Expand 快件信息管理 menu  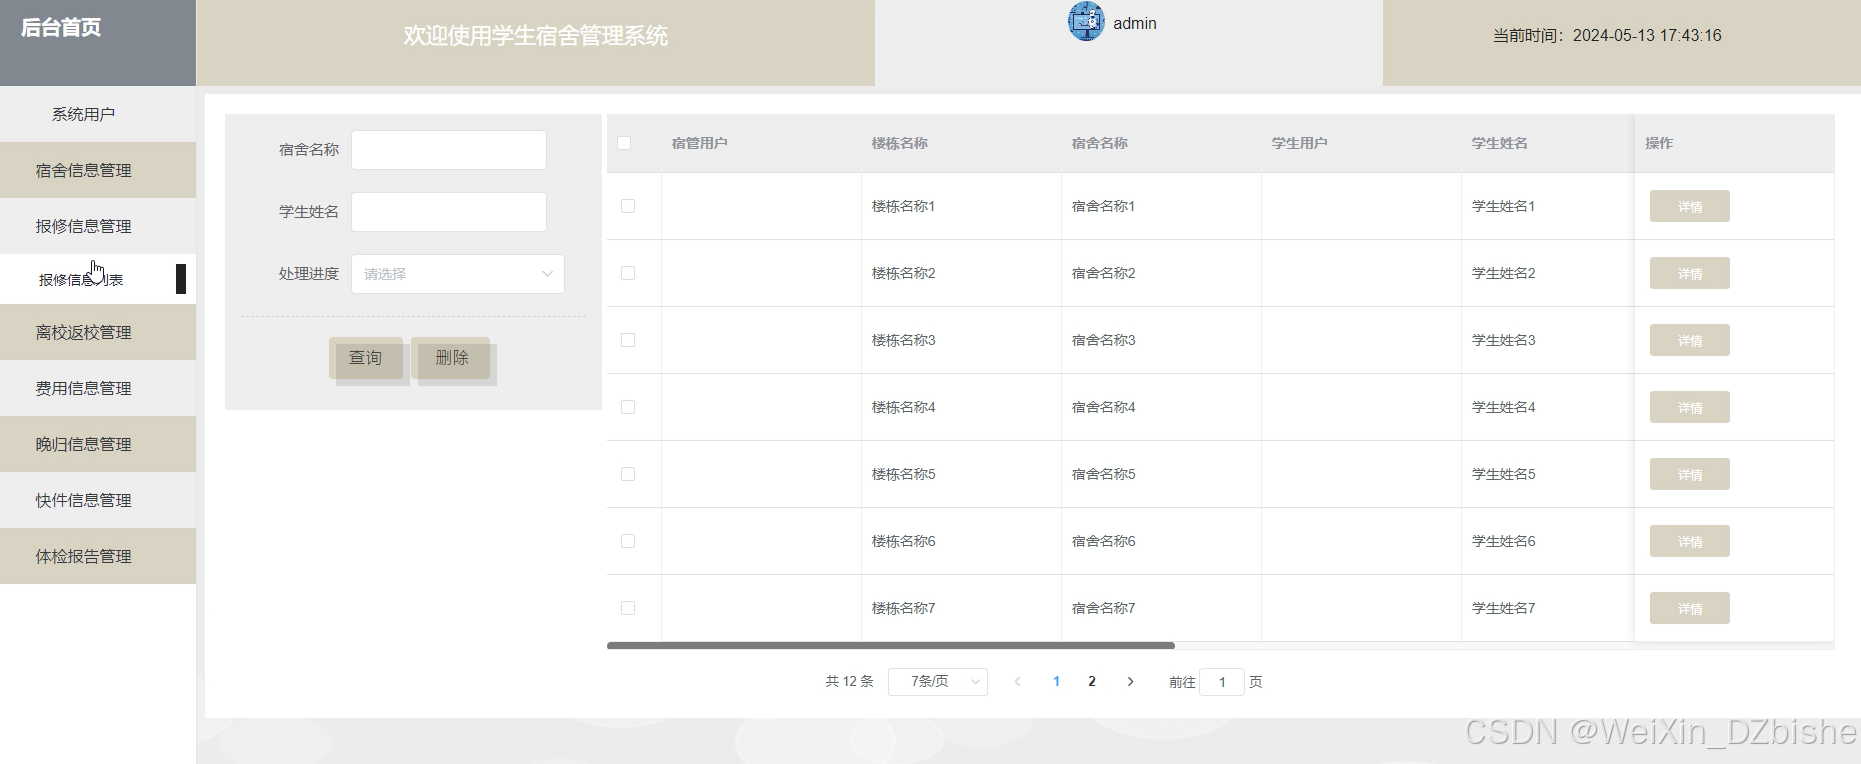click(x=98, y=500)
